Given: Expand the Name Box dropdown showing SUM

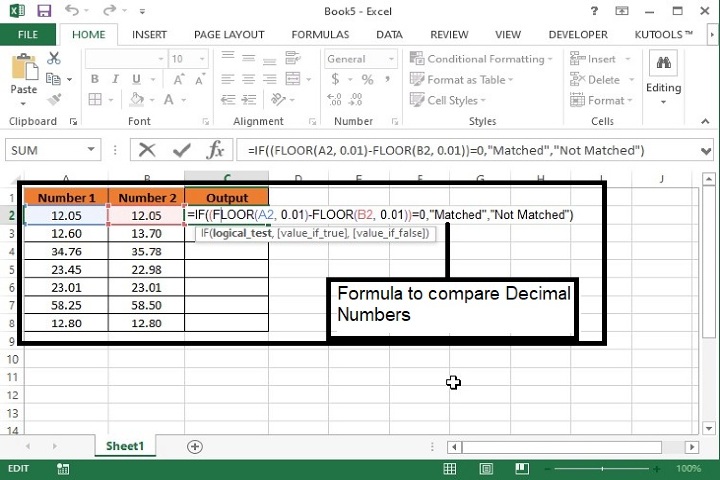Looking at the screenshot, I should point(91,149).
